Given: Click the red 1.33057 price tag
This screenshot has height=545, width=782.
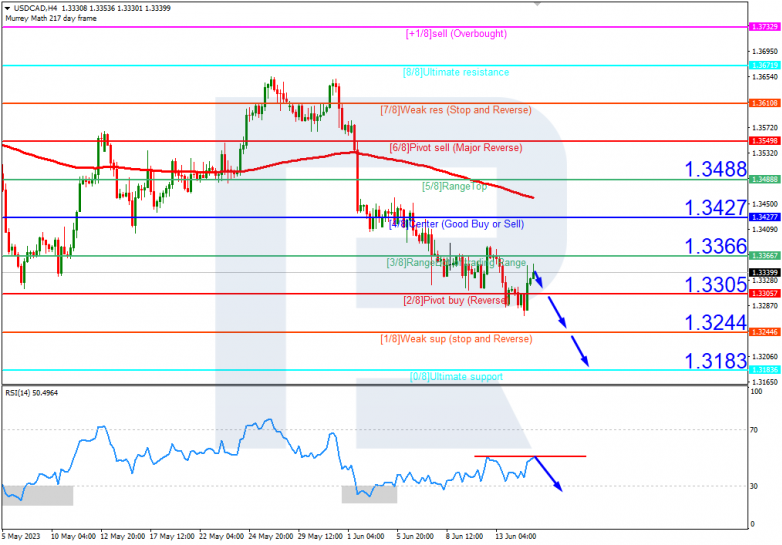Looking at the screenshot, I should (765, 294).
